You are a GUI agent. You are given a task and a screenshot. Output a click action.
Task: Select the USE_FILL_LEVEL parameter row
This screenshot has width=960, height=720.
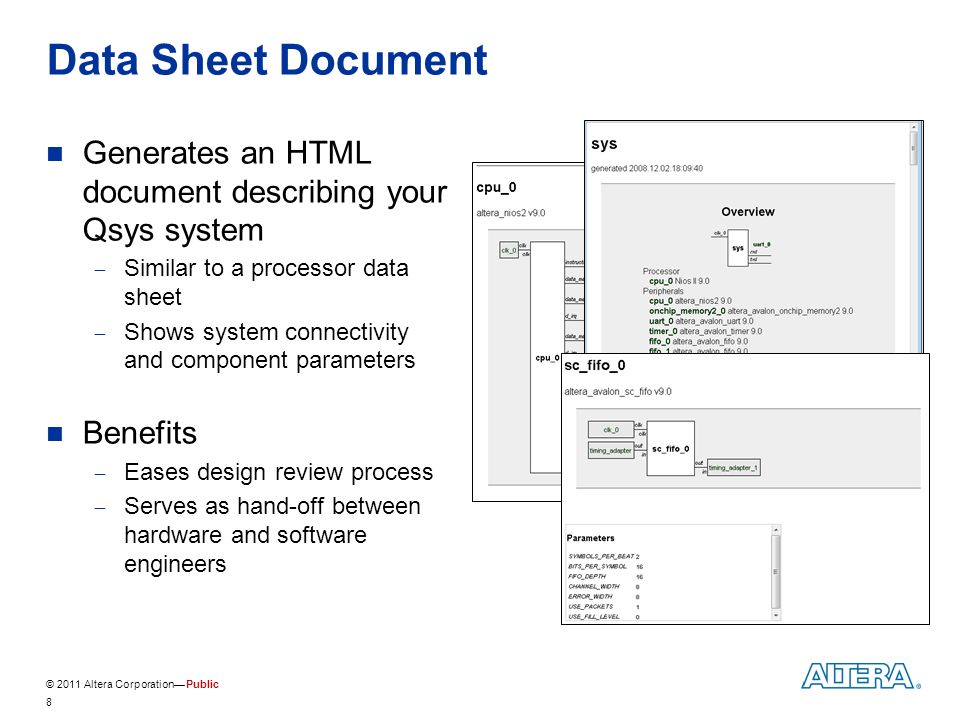pyautogui.click(x=604, y=617)
